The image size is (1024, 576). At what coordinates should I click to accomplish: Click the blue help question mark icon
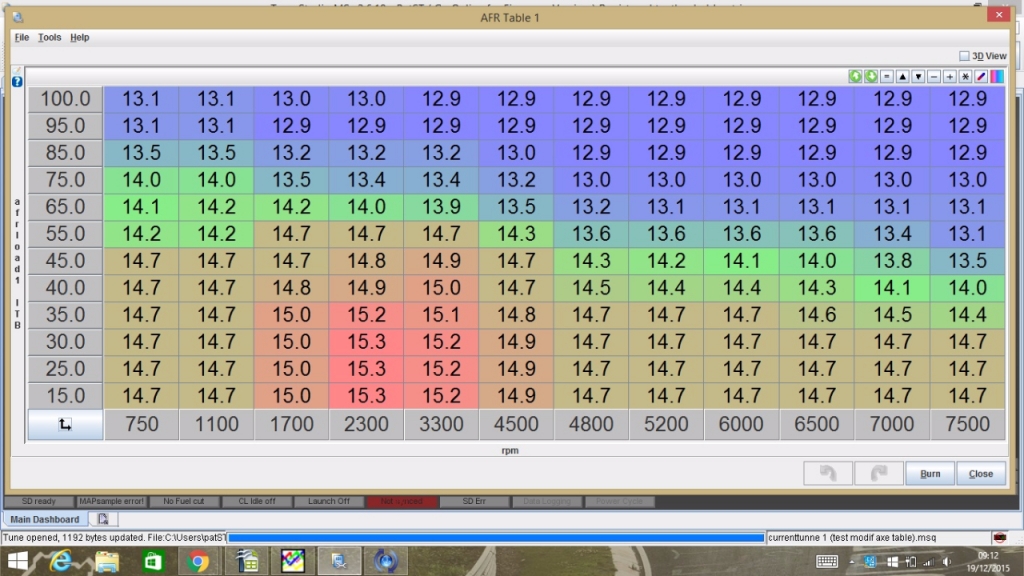(x=17, y=82)
